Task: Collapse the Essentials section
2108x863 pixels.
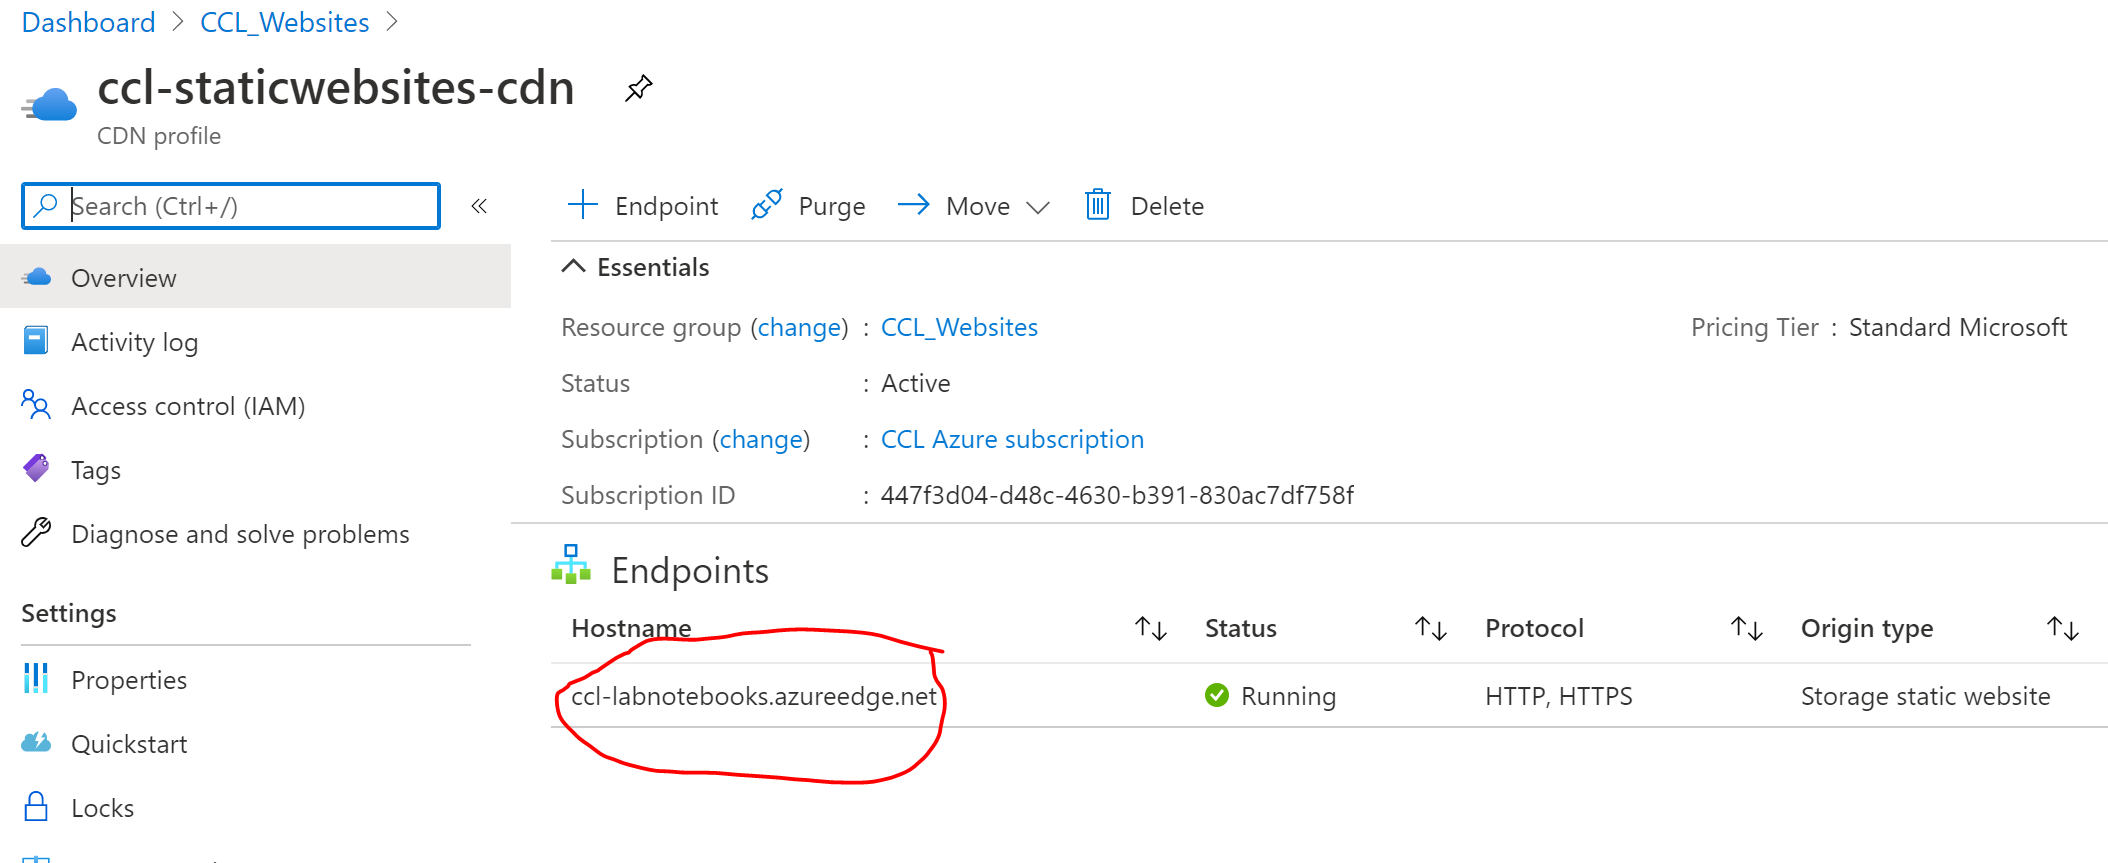Action: tap(573, 266)
